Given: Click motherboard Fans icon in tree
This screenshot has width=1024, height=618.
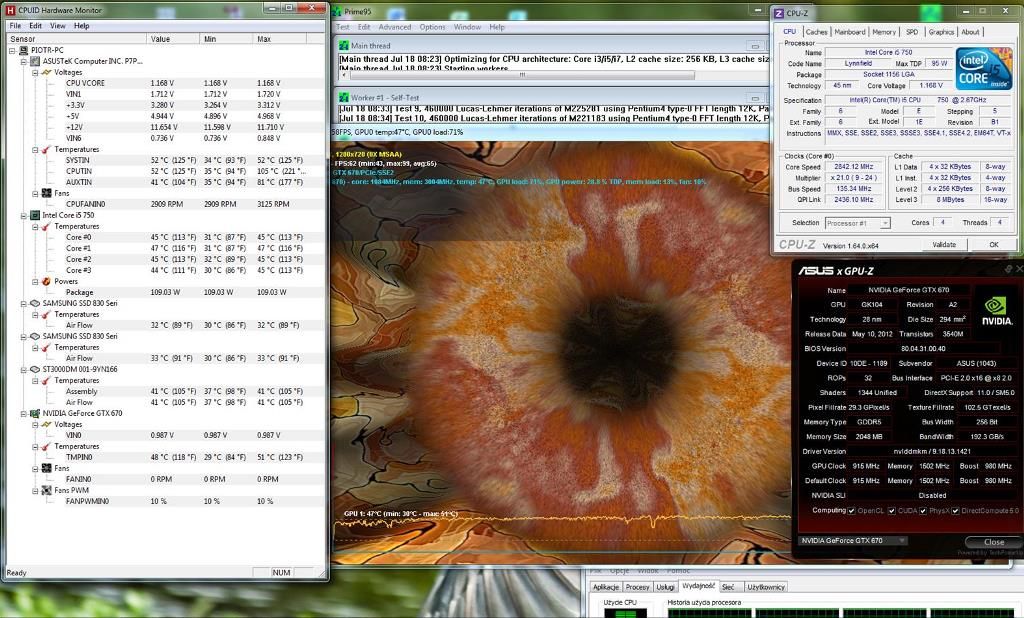Looking at the screenshot, I should point(46,193).
